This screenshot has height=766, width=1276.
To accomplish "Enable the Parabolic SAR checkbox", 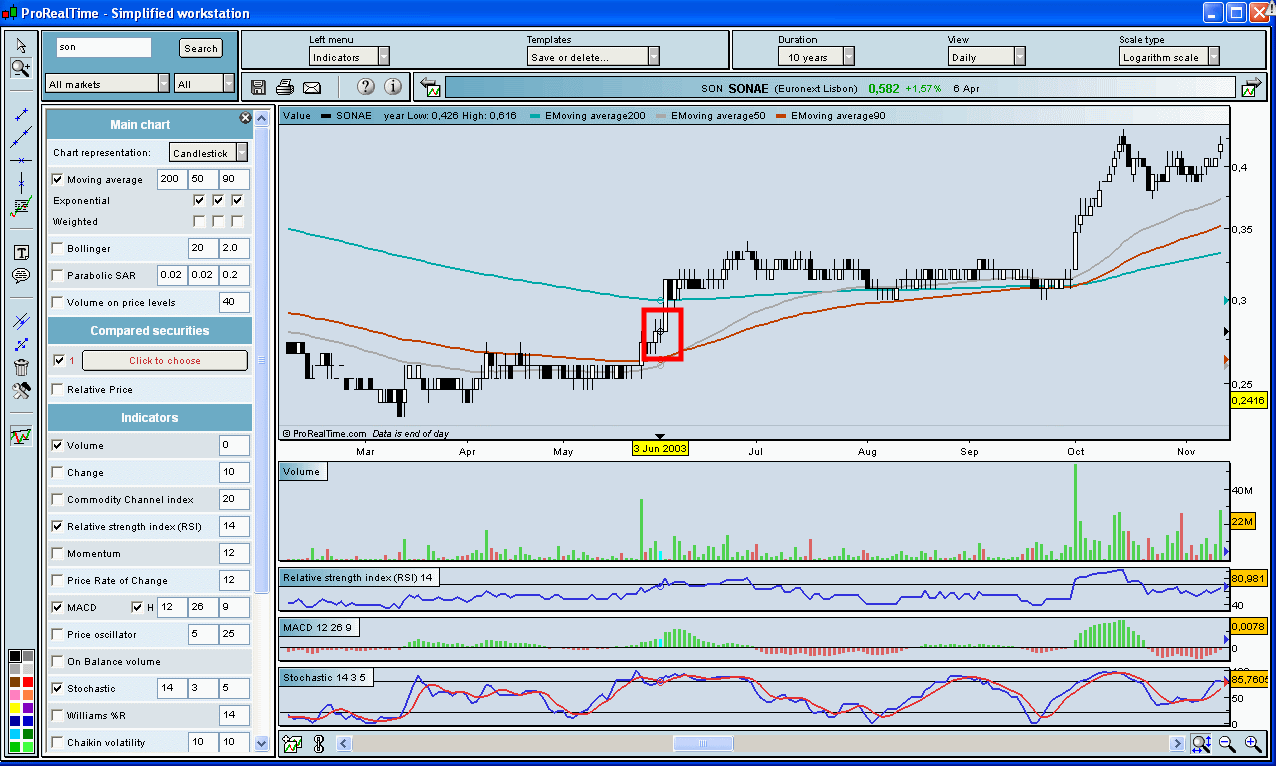I will (x=58, y=275).
